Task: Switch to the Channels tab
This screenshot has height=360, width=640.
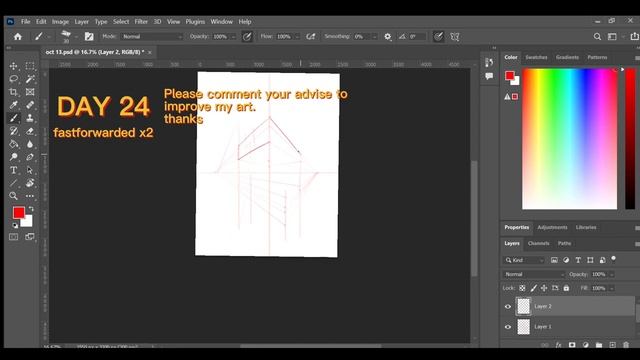Action: [538, 243]
